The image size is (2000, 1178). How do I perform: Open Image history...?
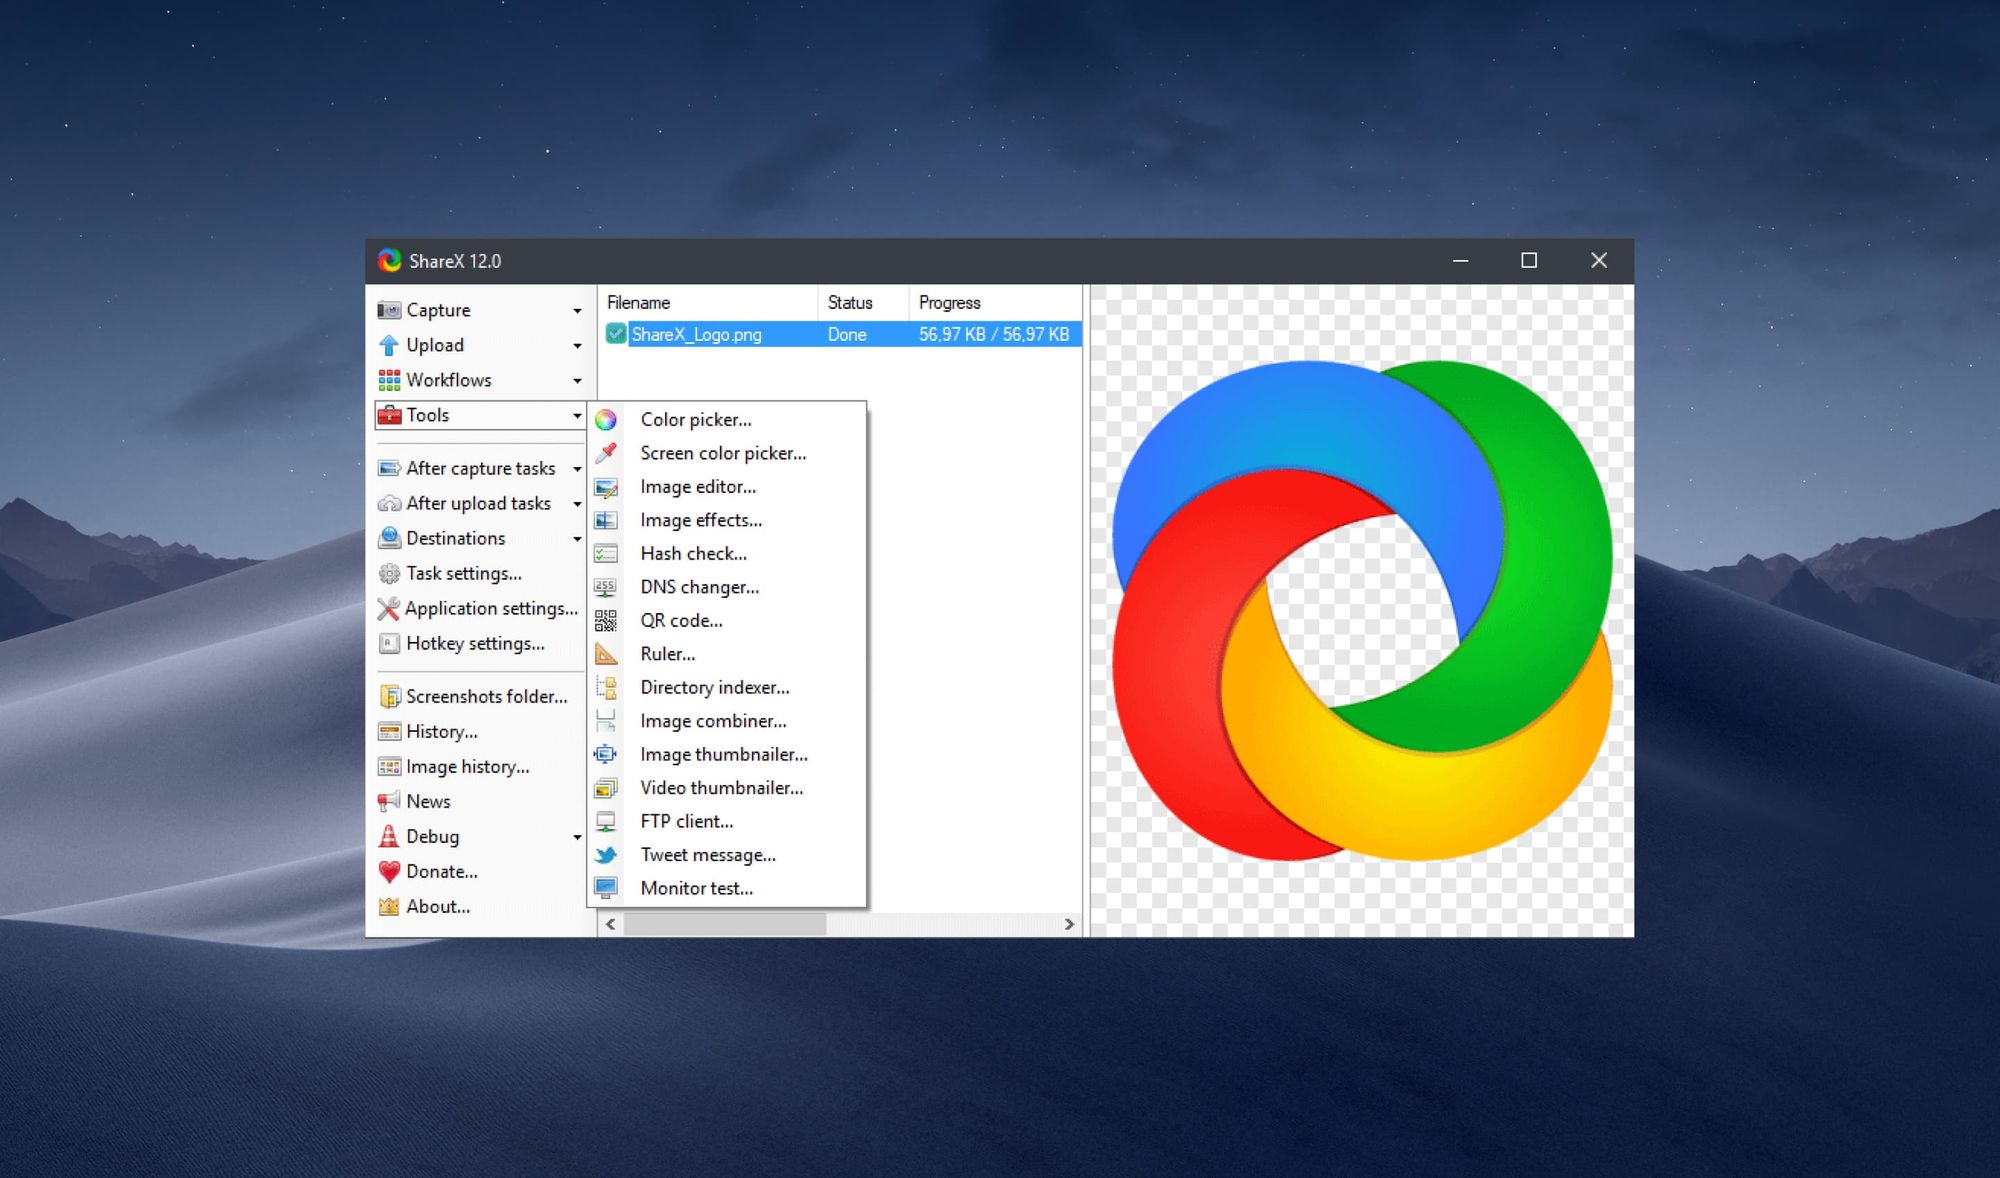[468, 766]
